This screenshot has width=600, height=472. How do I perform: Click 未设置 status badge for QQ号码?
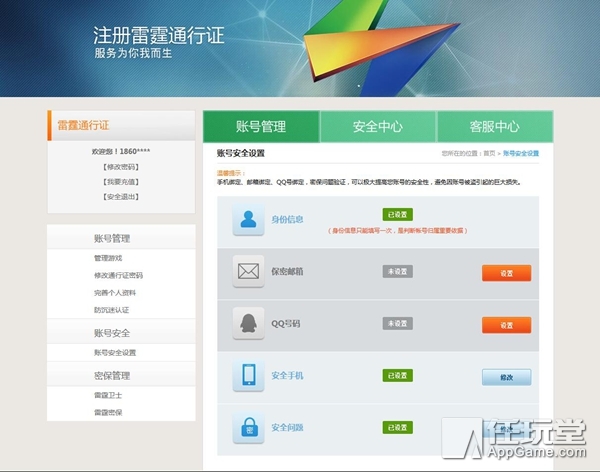(398, 323)
